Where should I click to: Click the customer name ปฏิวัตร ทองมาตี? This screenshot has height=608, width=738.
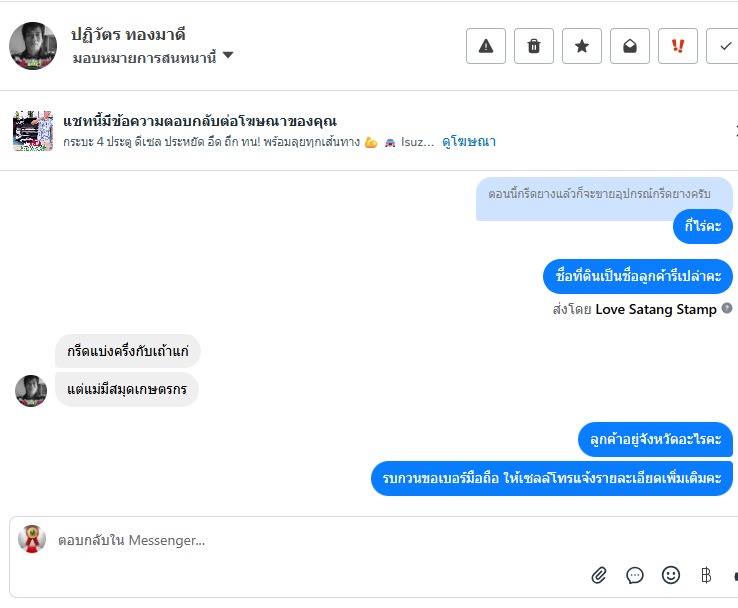[x=128, y=35]
